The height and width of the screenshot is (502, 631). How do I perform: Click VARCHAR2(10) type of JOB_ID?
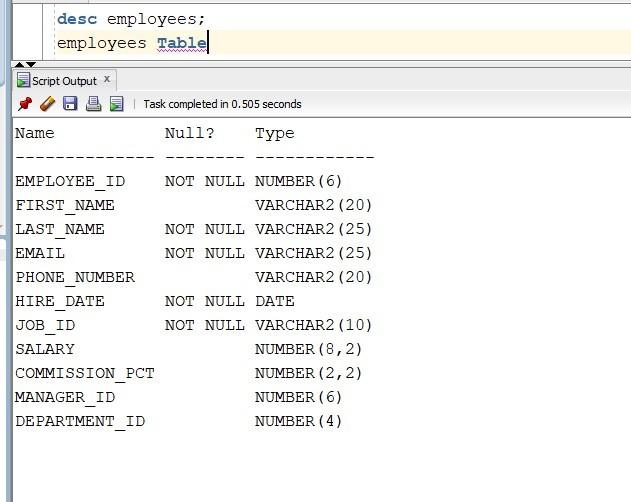click(313, 325)
